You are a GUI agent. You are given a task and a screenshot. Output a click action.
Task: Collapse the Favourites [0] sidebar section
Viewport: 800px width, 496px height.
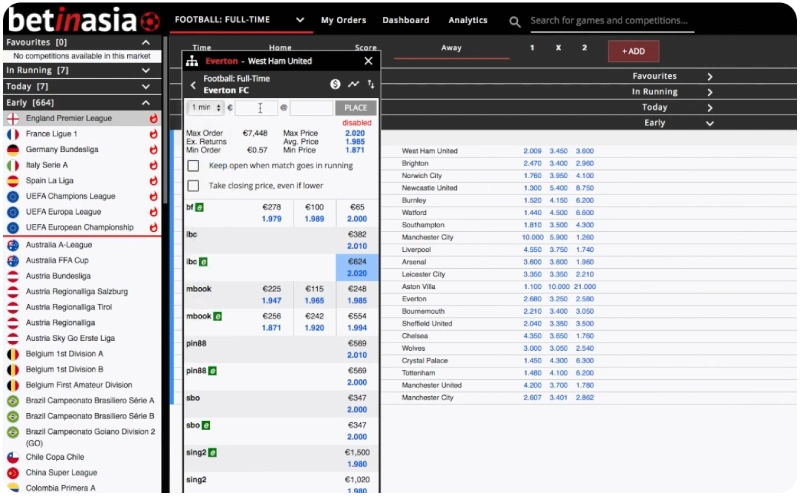(146, 42)
